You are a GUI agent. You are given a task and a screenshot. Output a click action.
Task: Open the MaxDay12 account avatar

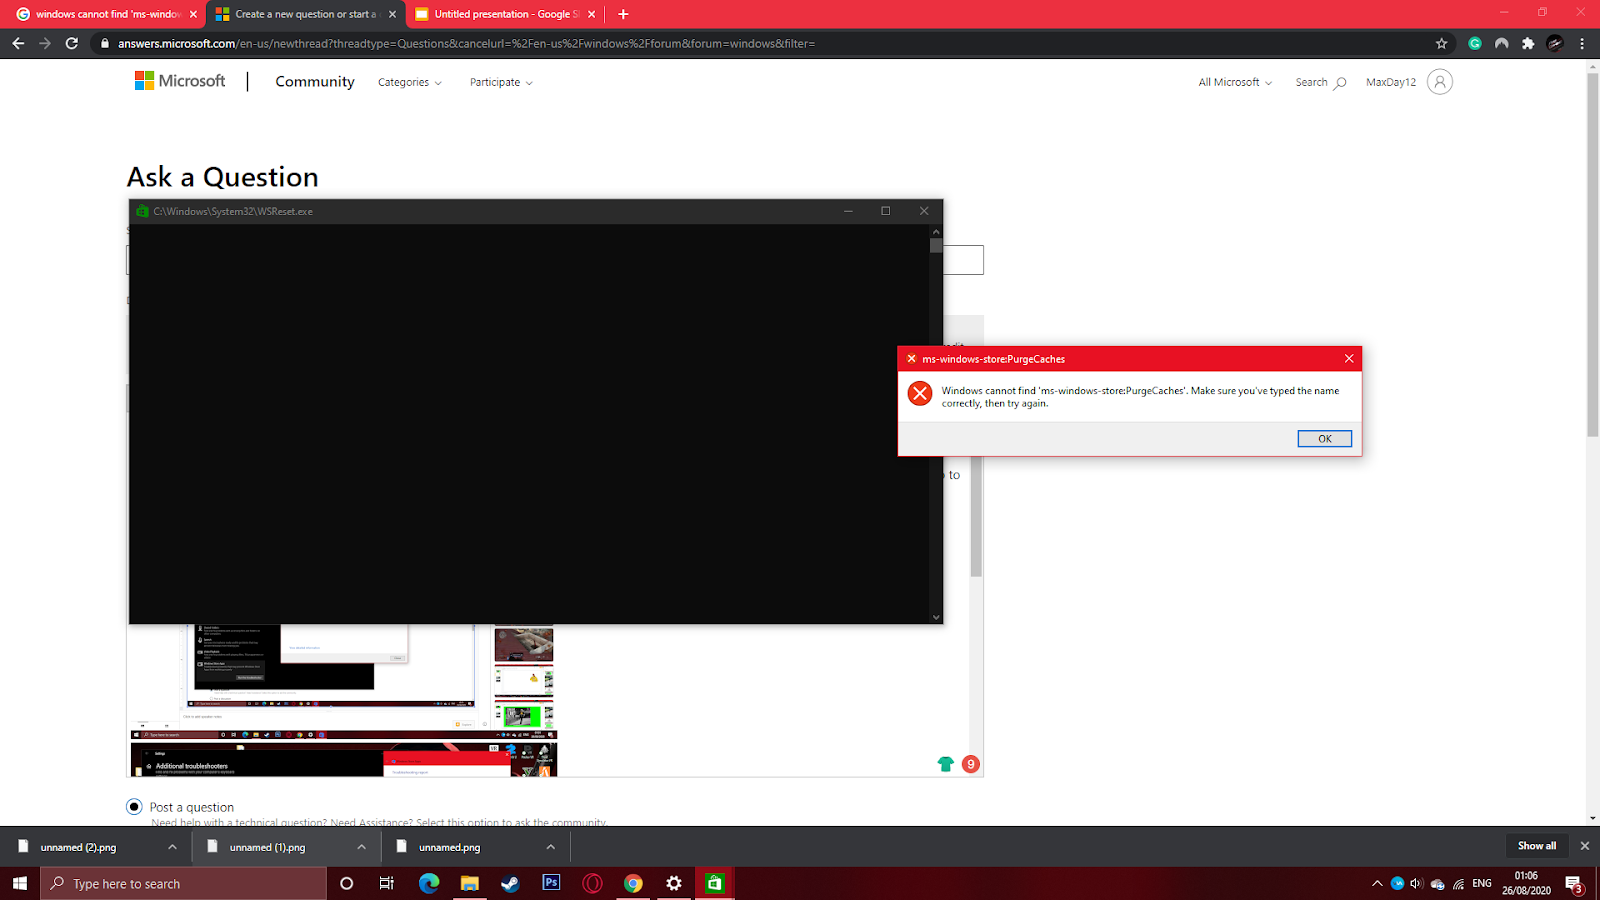(x=1440, y=82)
